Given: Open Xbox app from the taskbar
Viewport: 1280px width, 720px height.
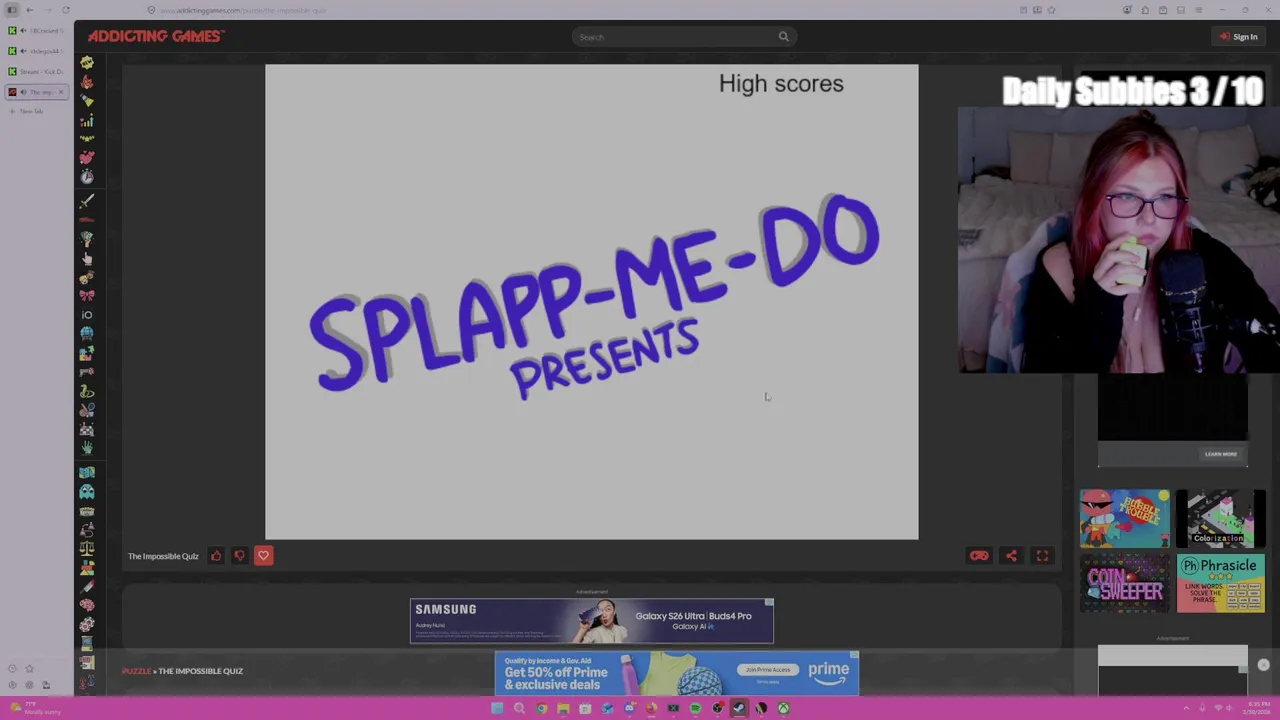Looking at the screenshot, I should (x=783, y=708).
